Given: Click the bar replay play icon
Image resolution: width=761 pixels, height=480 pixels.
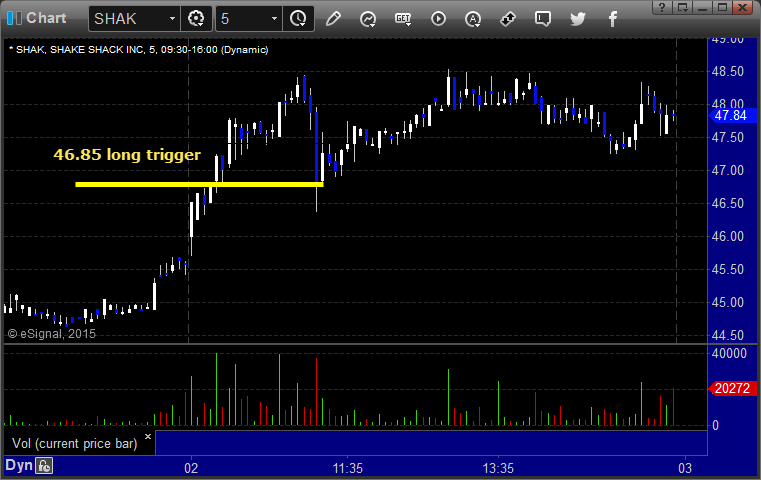Looking at the screenshot, I should (438, 19).
